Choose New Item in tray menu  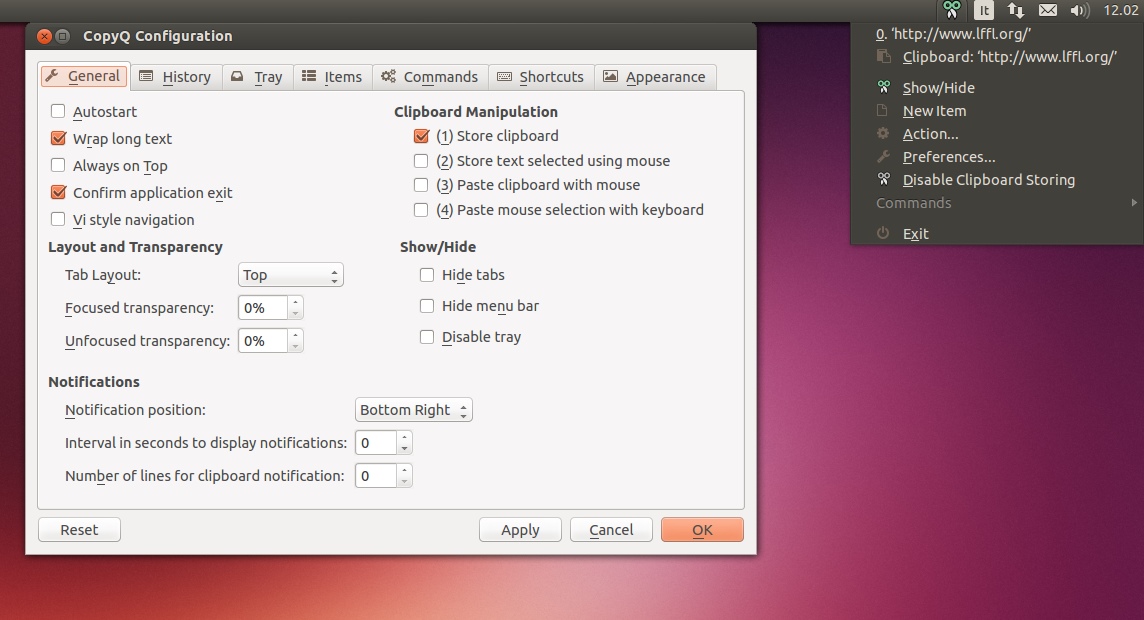click(x=997, y=111)
